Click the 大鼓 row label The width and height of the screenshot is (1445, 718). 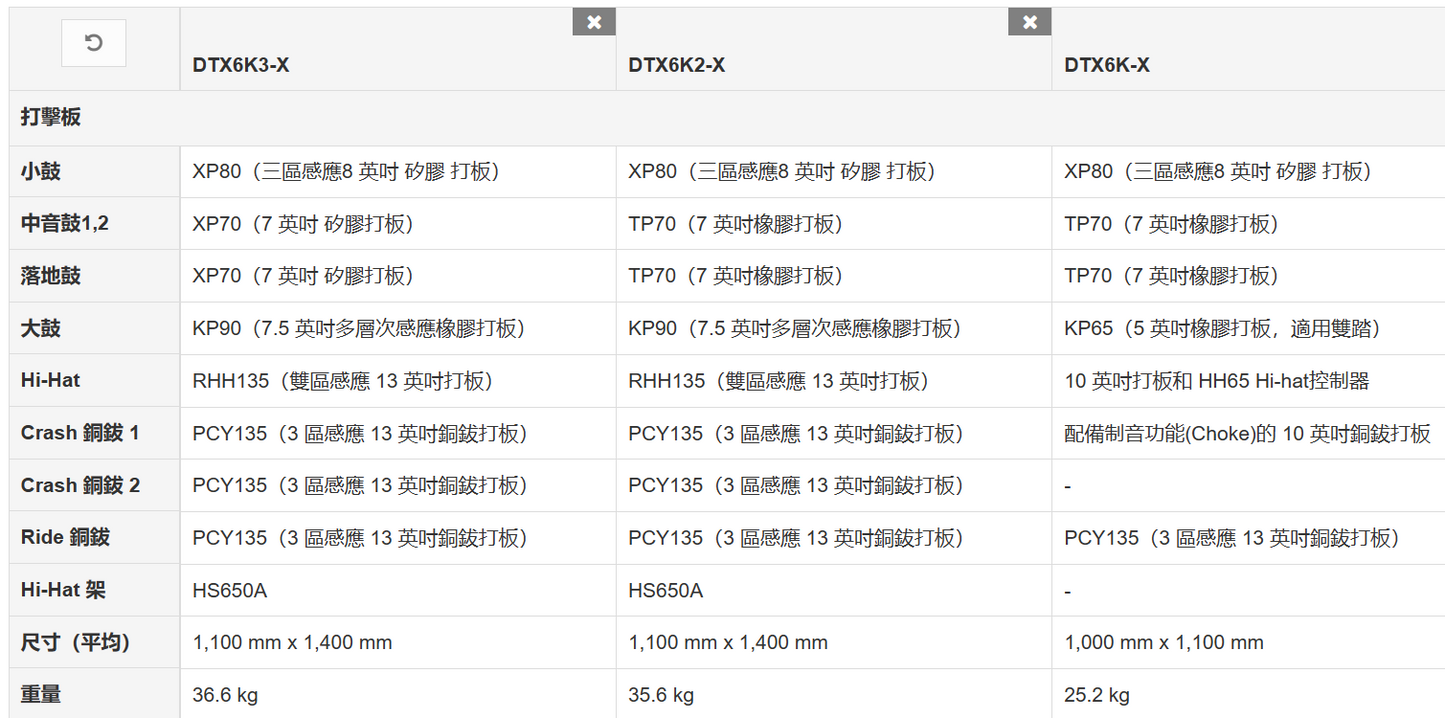41,328
